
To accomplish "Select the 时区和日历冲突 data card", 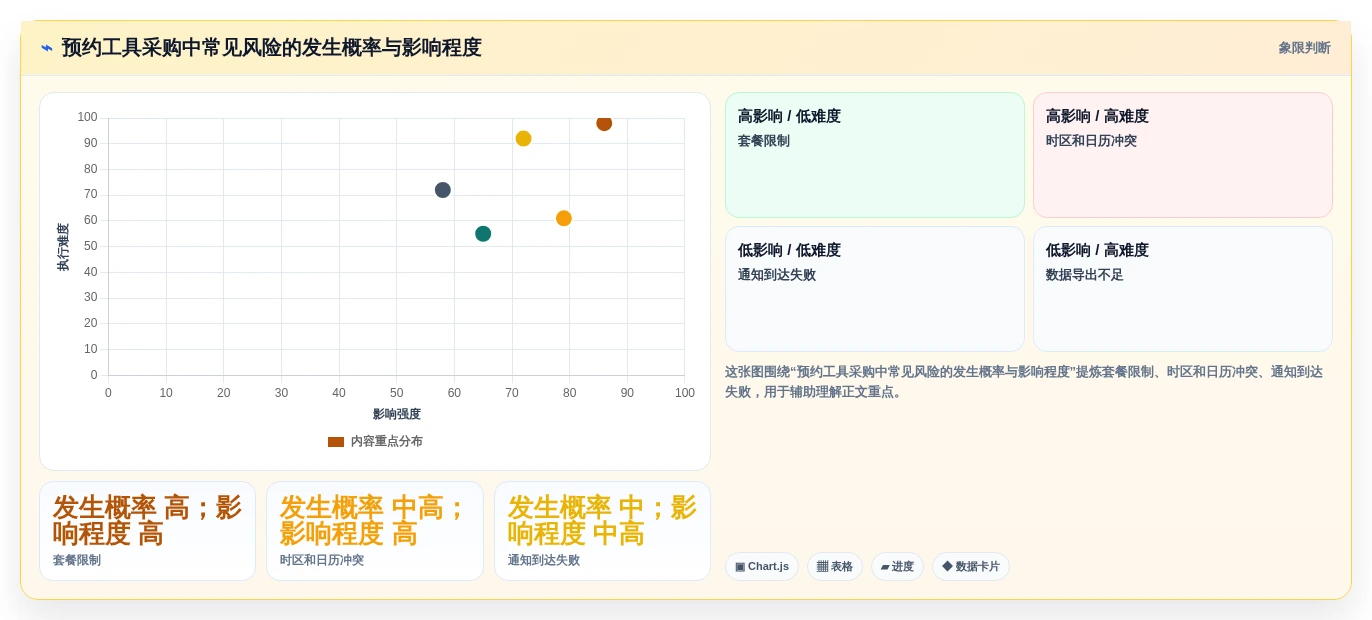I will pos(375,531).
